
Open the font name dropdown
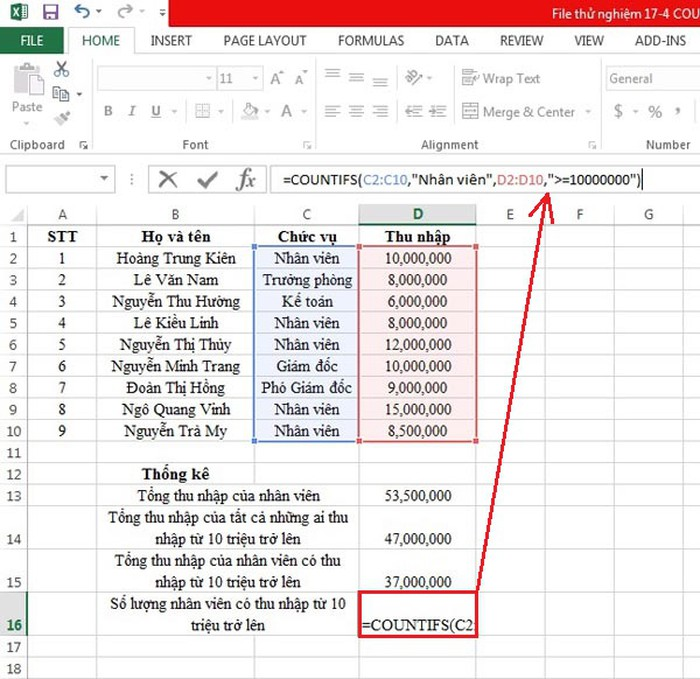click(x=208, y=79)
